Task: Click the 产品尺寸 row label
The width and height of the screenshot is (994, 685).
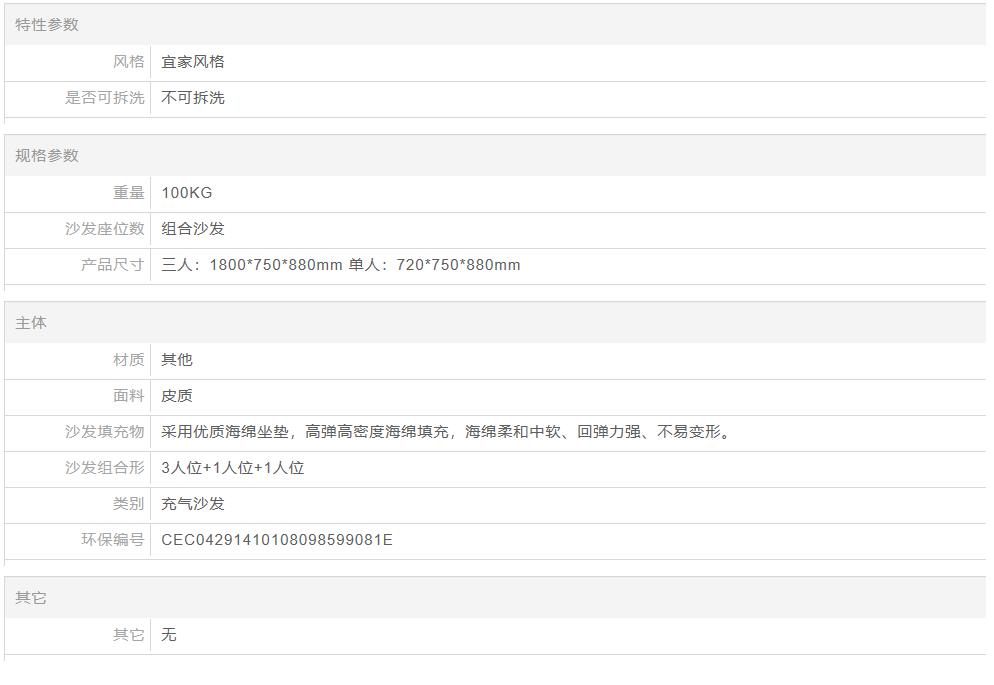Action: 113,265
